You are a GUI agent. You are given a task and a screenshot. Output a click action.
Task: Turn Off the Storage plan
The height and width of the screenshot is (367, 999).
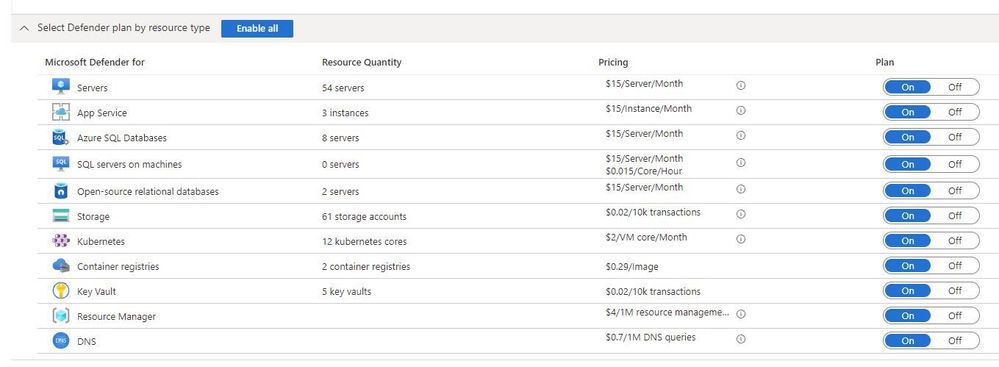tap(954, 216)
